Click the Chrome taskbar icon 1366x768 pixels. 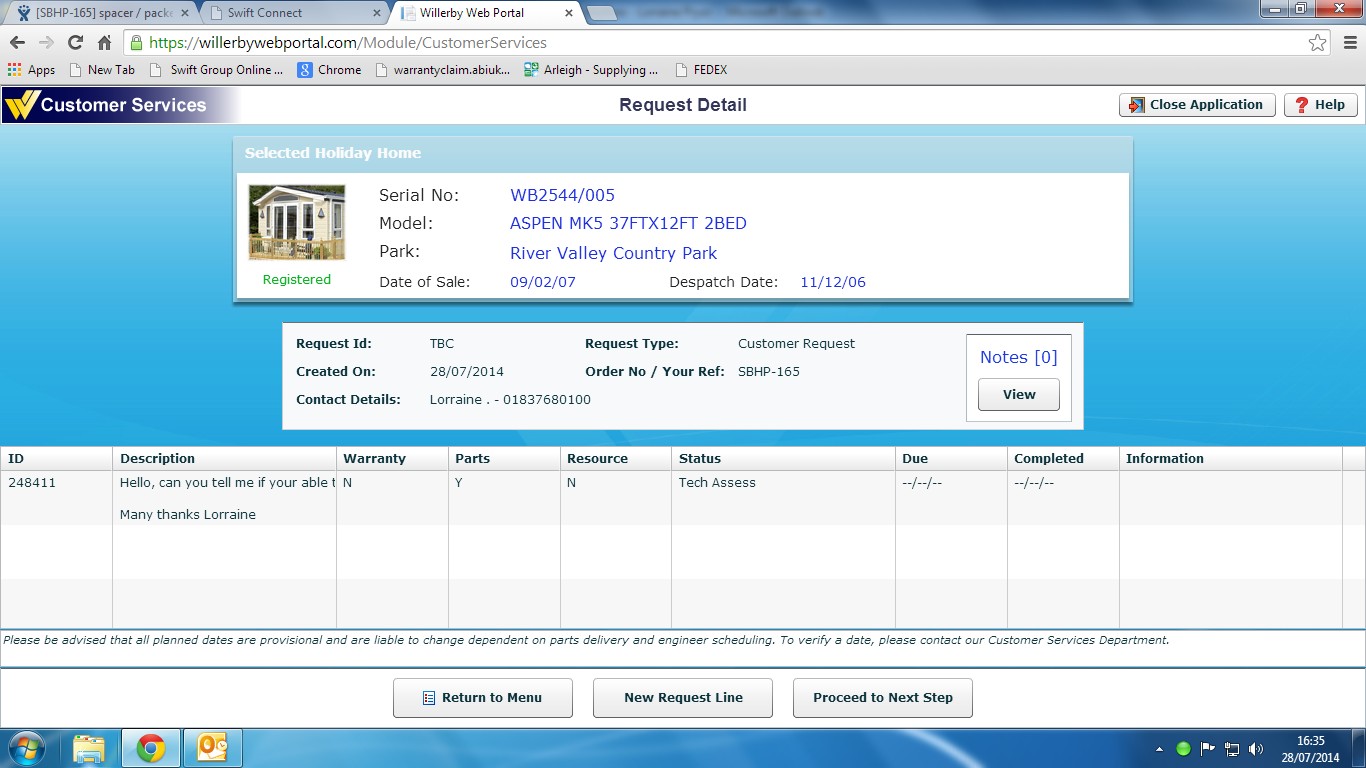point(151,748)
